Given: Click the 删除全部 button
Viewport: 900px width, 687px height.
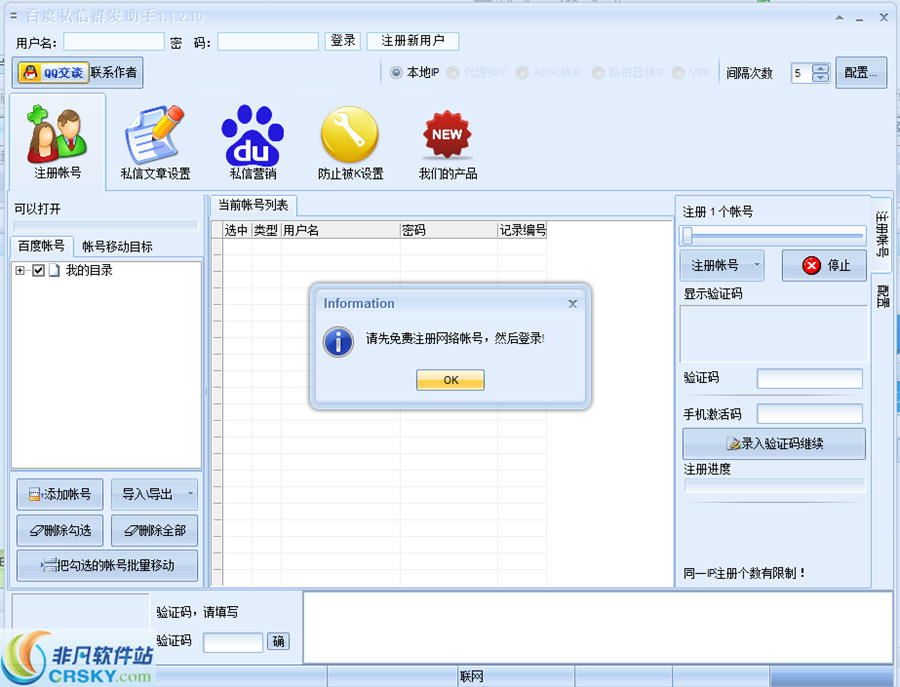Looking at the screenshot, I should coord(154,530).
